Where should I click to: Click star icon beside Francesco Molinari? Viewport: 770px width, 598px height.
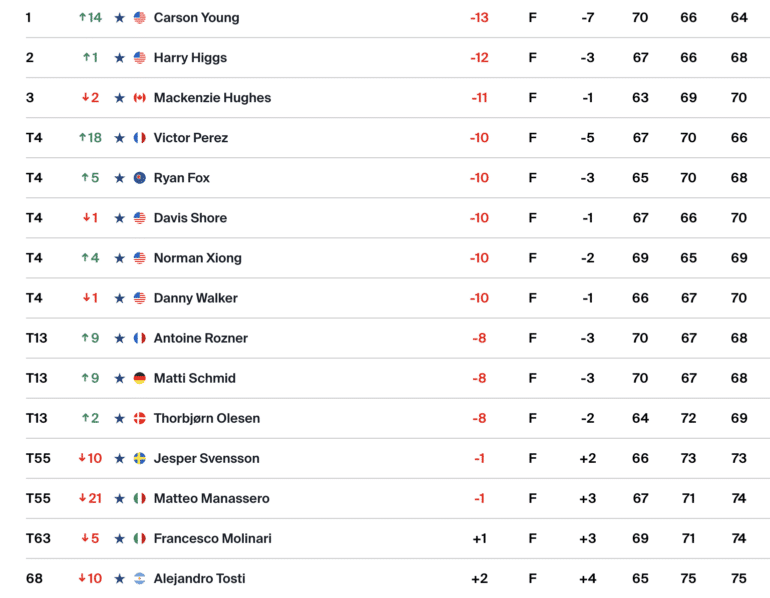[x=119, y=539]
